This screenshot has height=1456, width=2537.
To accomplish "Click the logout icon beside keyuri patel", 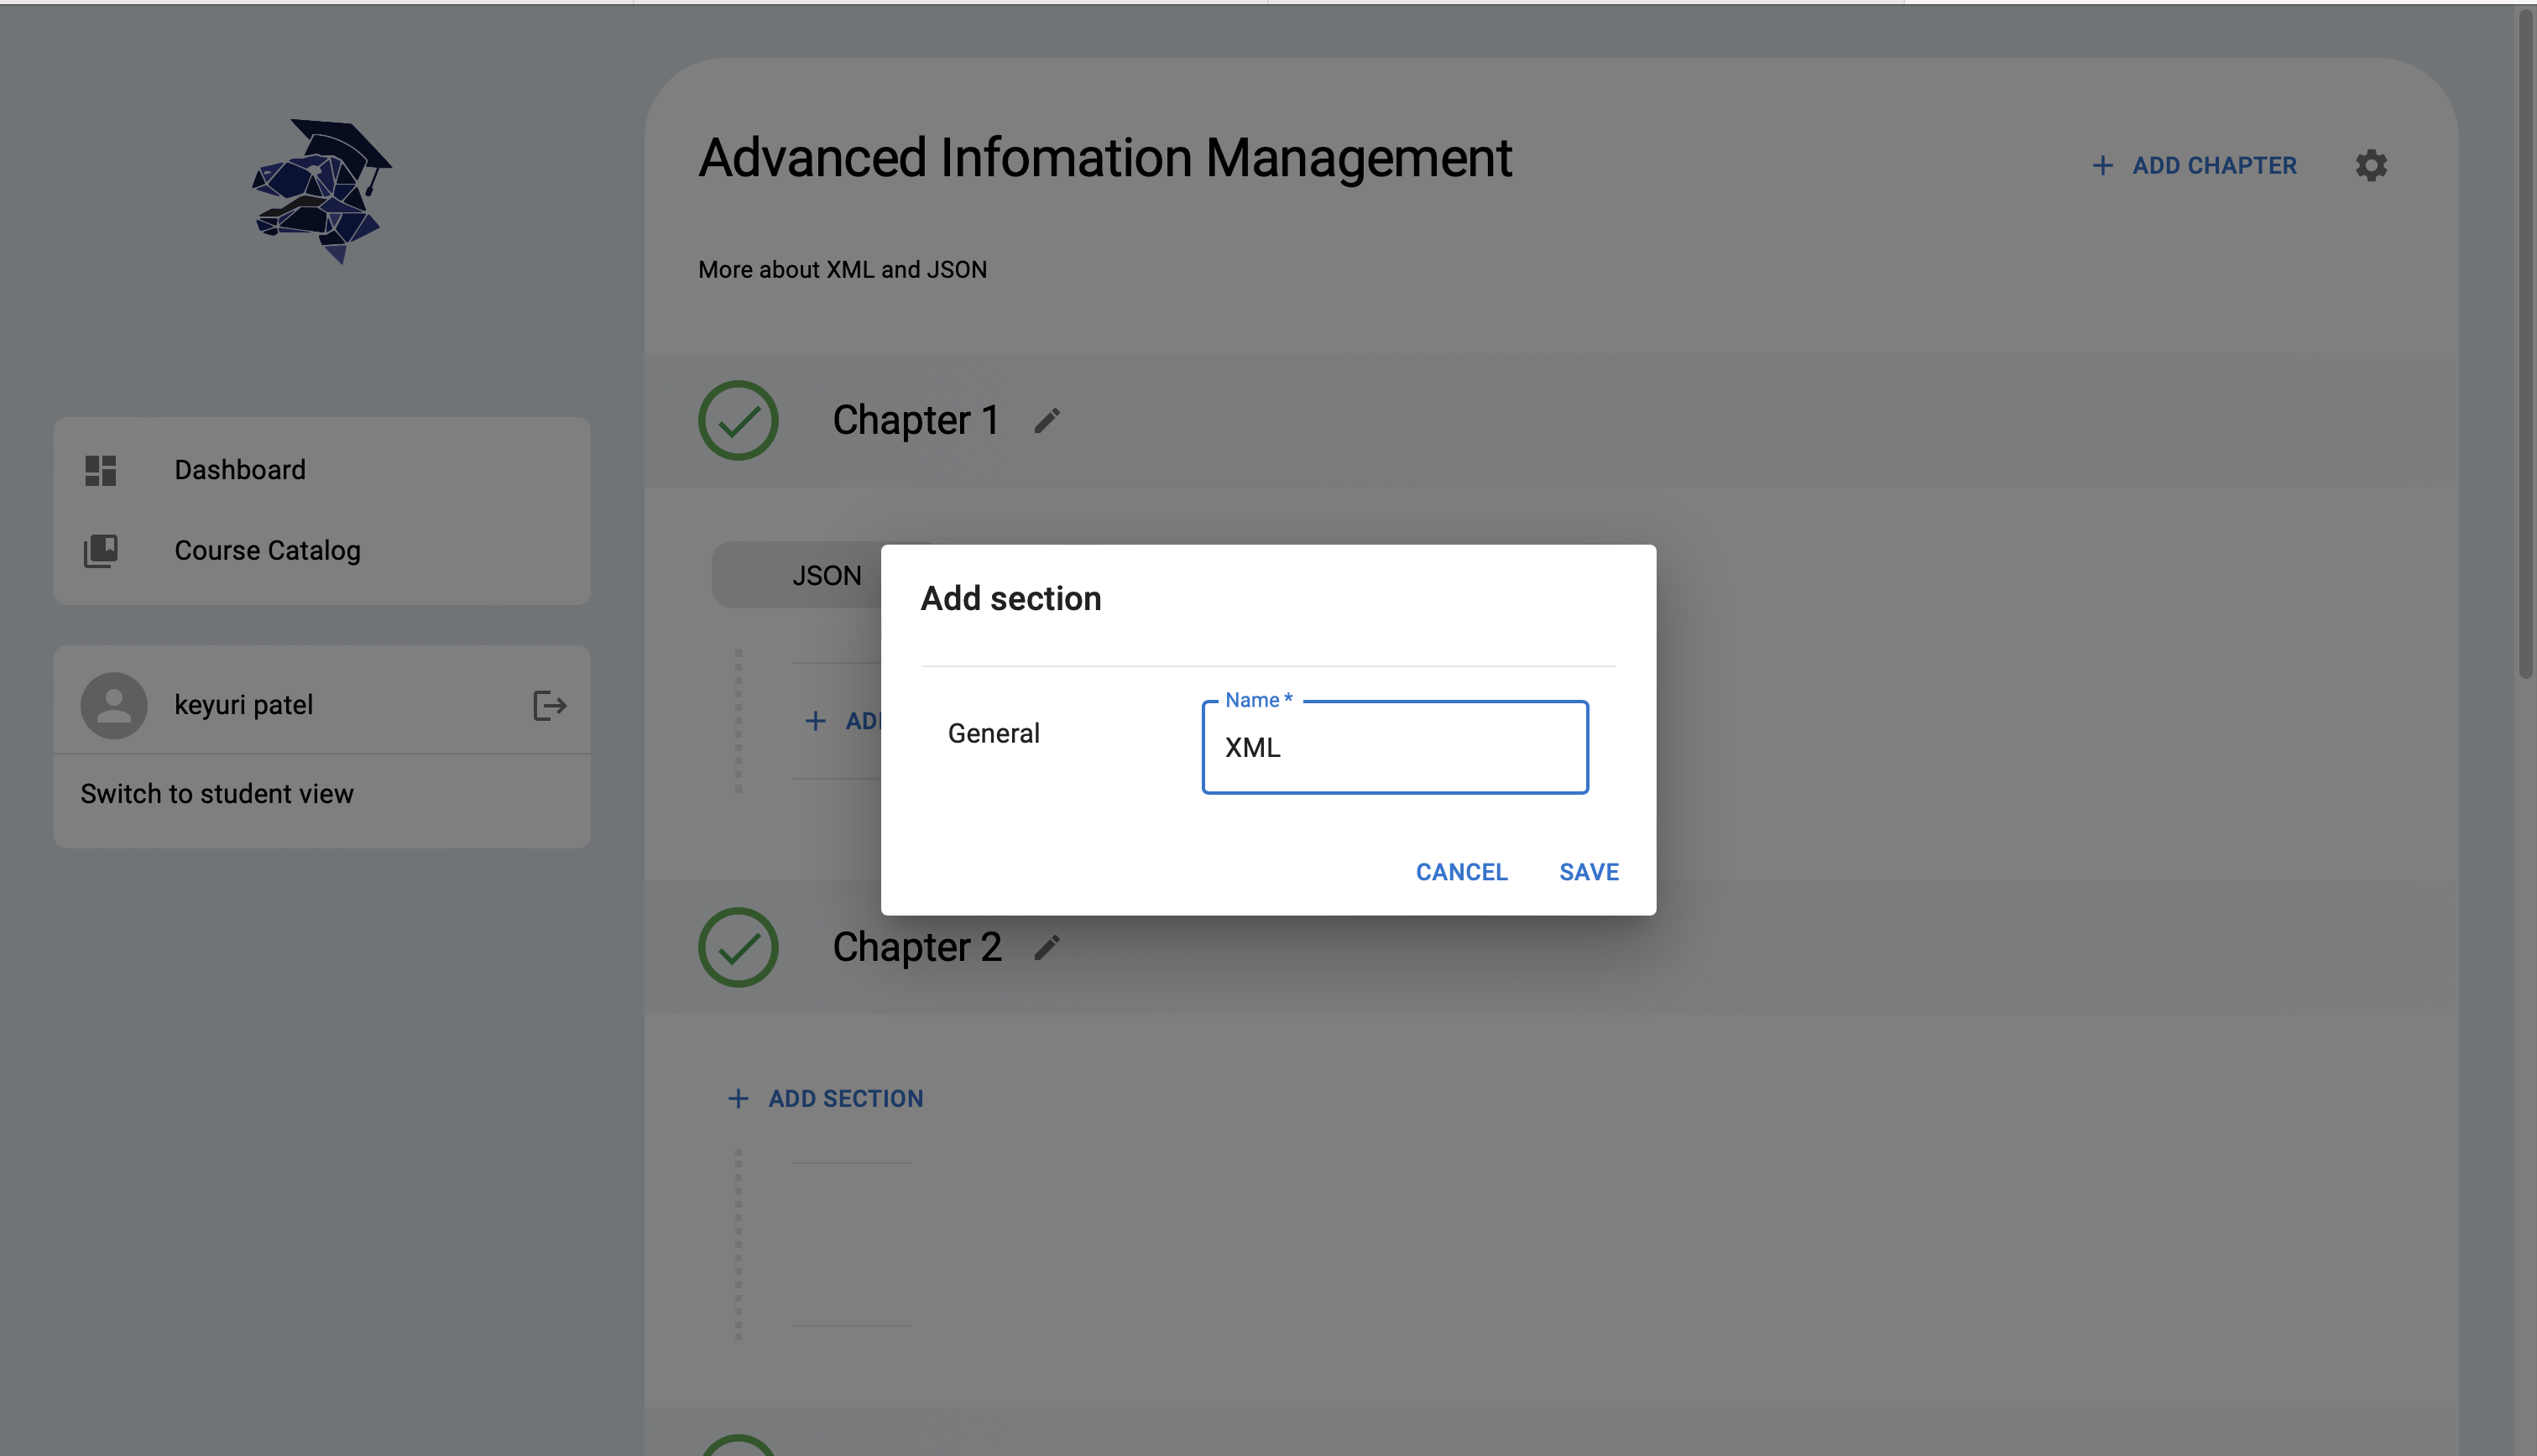I will 549,705.
